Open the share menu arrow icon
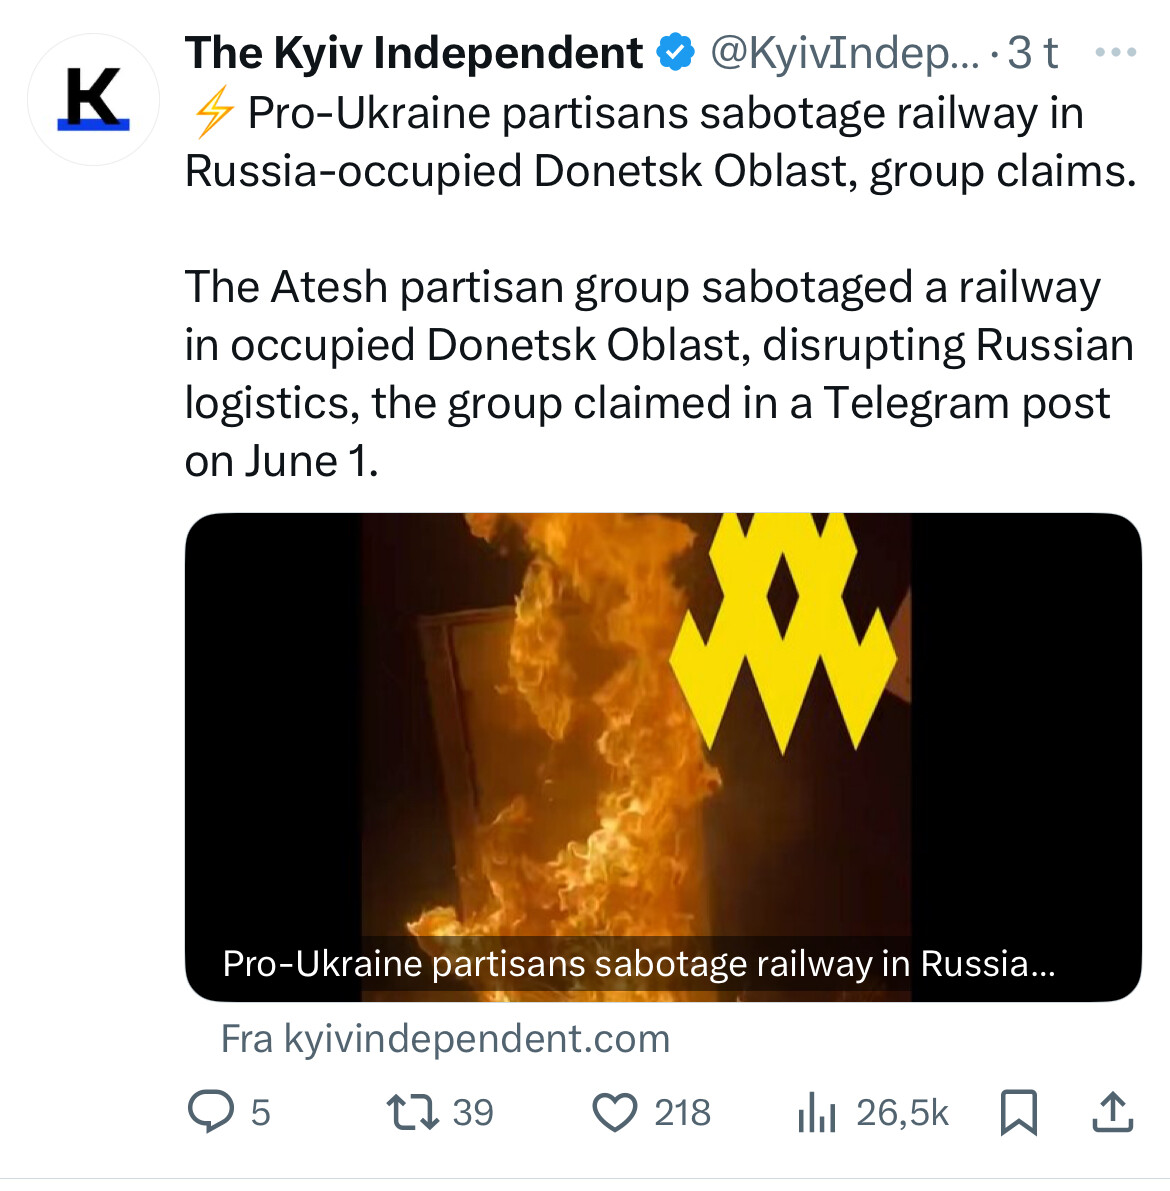Image resolution: width=1170 pixels, height=1191 pixels. (1112, 1113)
